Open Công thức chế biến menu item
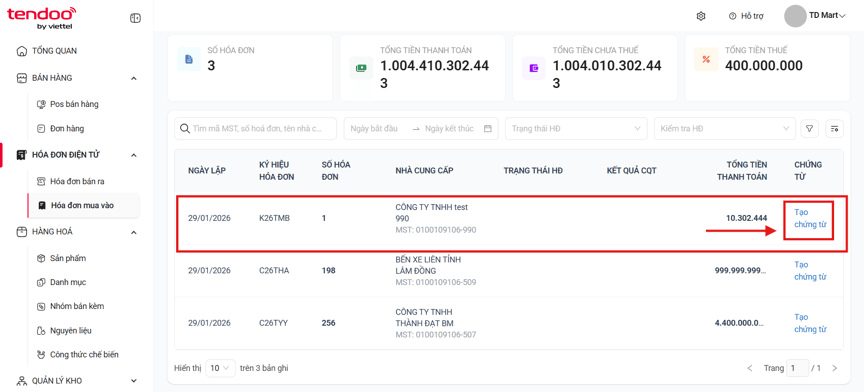This screenshot has width=864, height=392. 84,355
